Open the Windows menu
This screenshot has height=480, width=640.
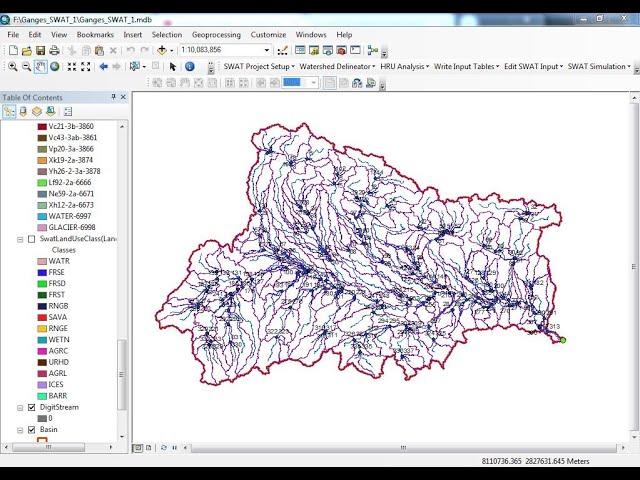[311, 35]
